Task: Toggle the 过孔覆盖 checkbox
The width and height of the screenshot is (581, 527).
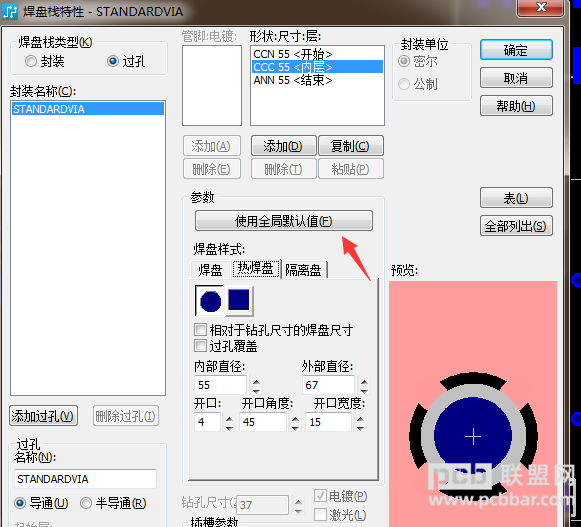Action: coord(200,346)
